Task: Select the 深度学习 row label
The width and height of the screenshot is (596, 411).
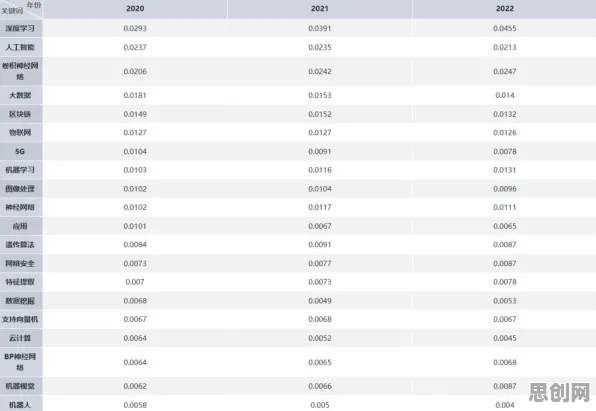Action: [20, 28]
